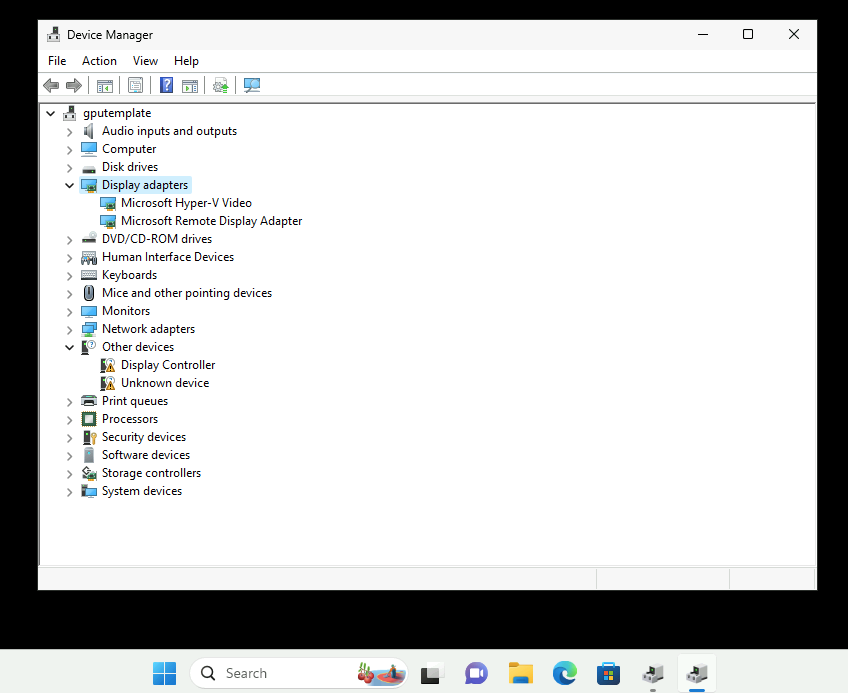Launch File Explorer from the taskbar
Viewport: 848px width, 693px height.
[x=521, y=674]
